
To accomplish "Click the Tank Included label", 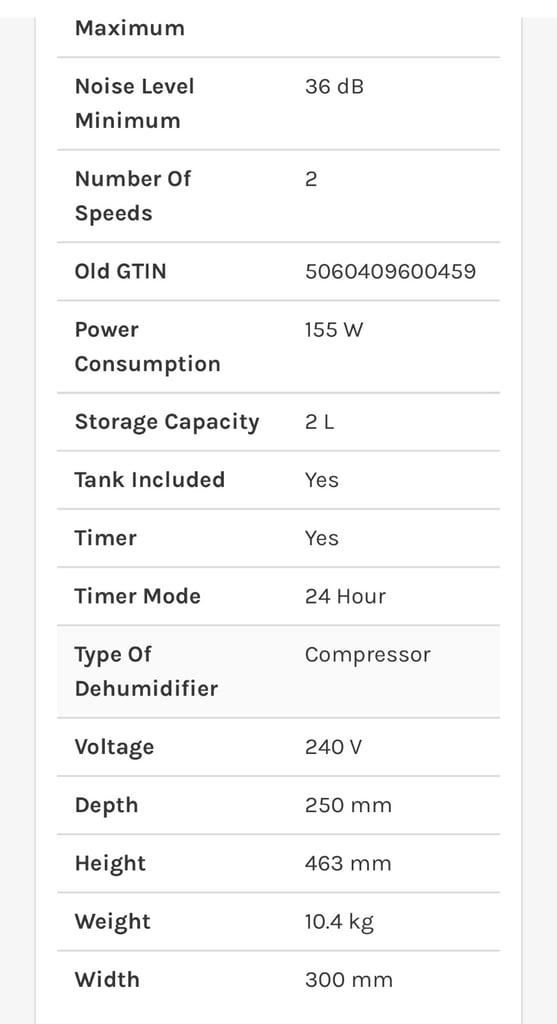I will [x=150, y=480].
